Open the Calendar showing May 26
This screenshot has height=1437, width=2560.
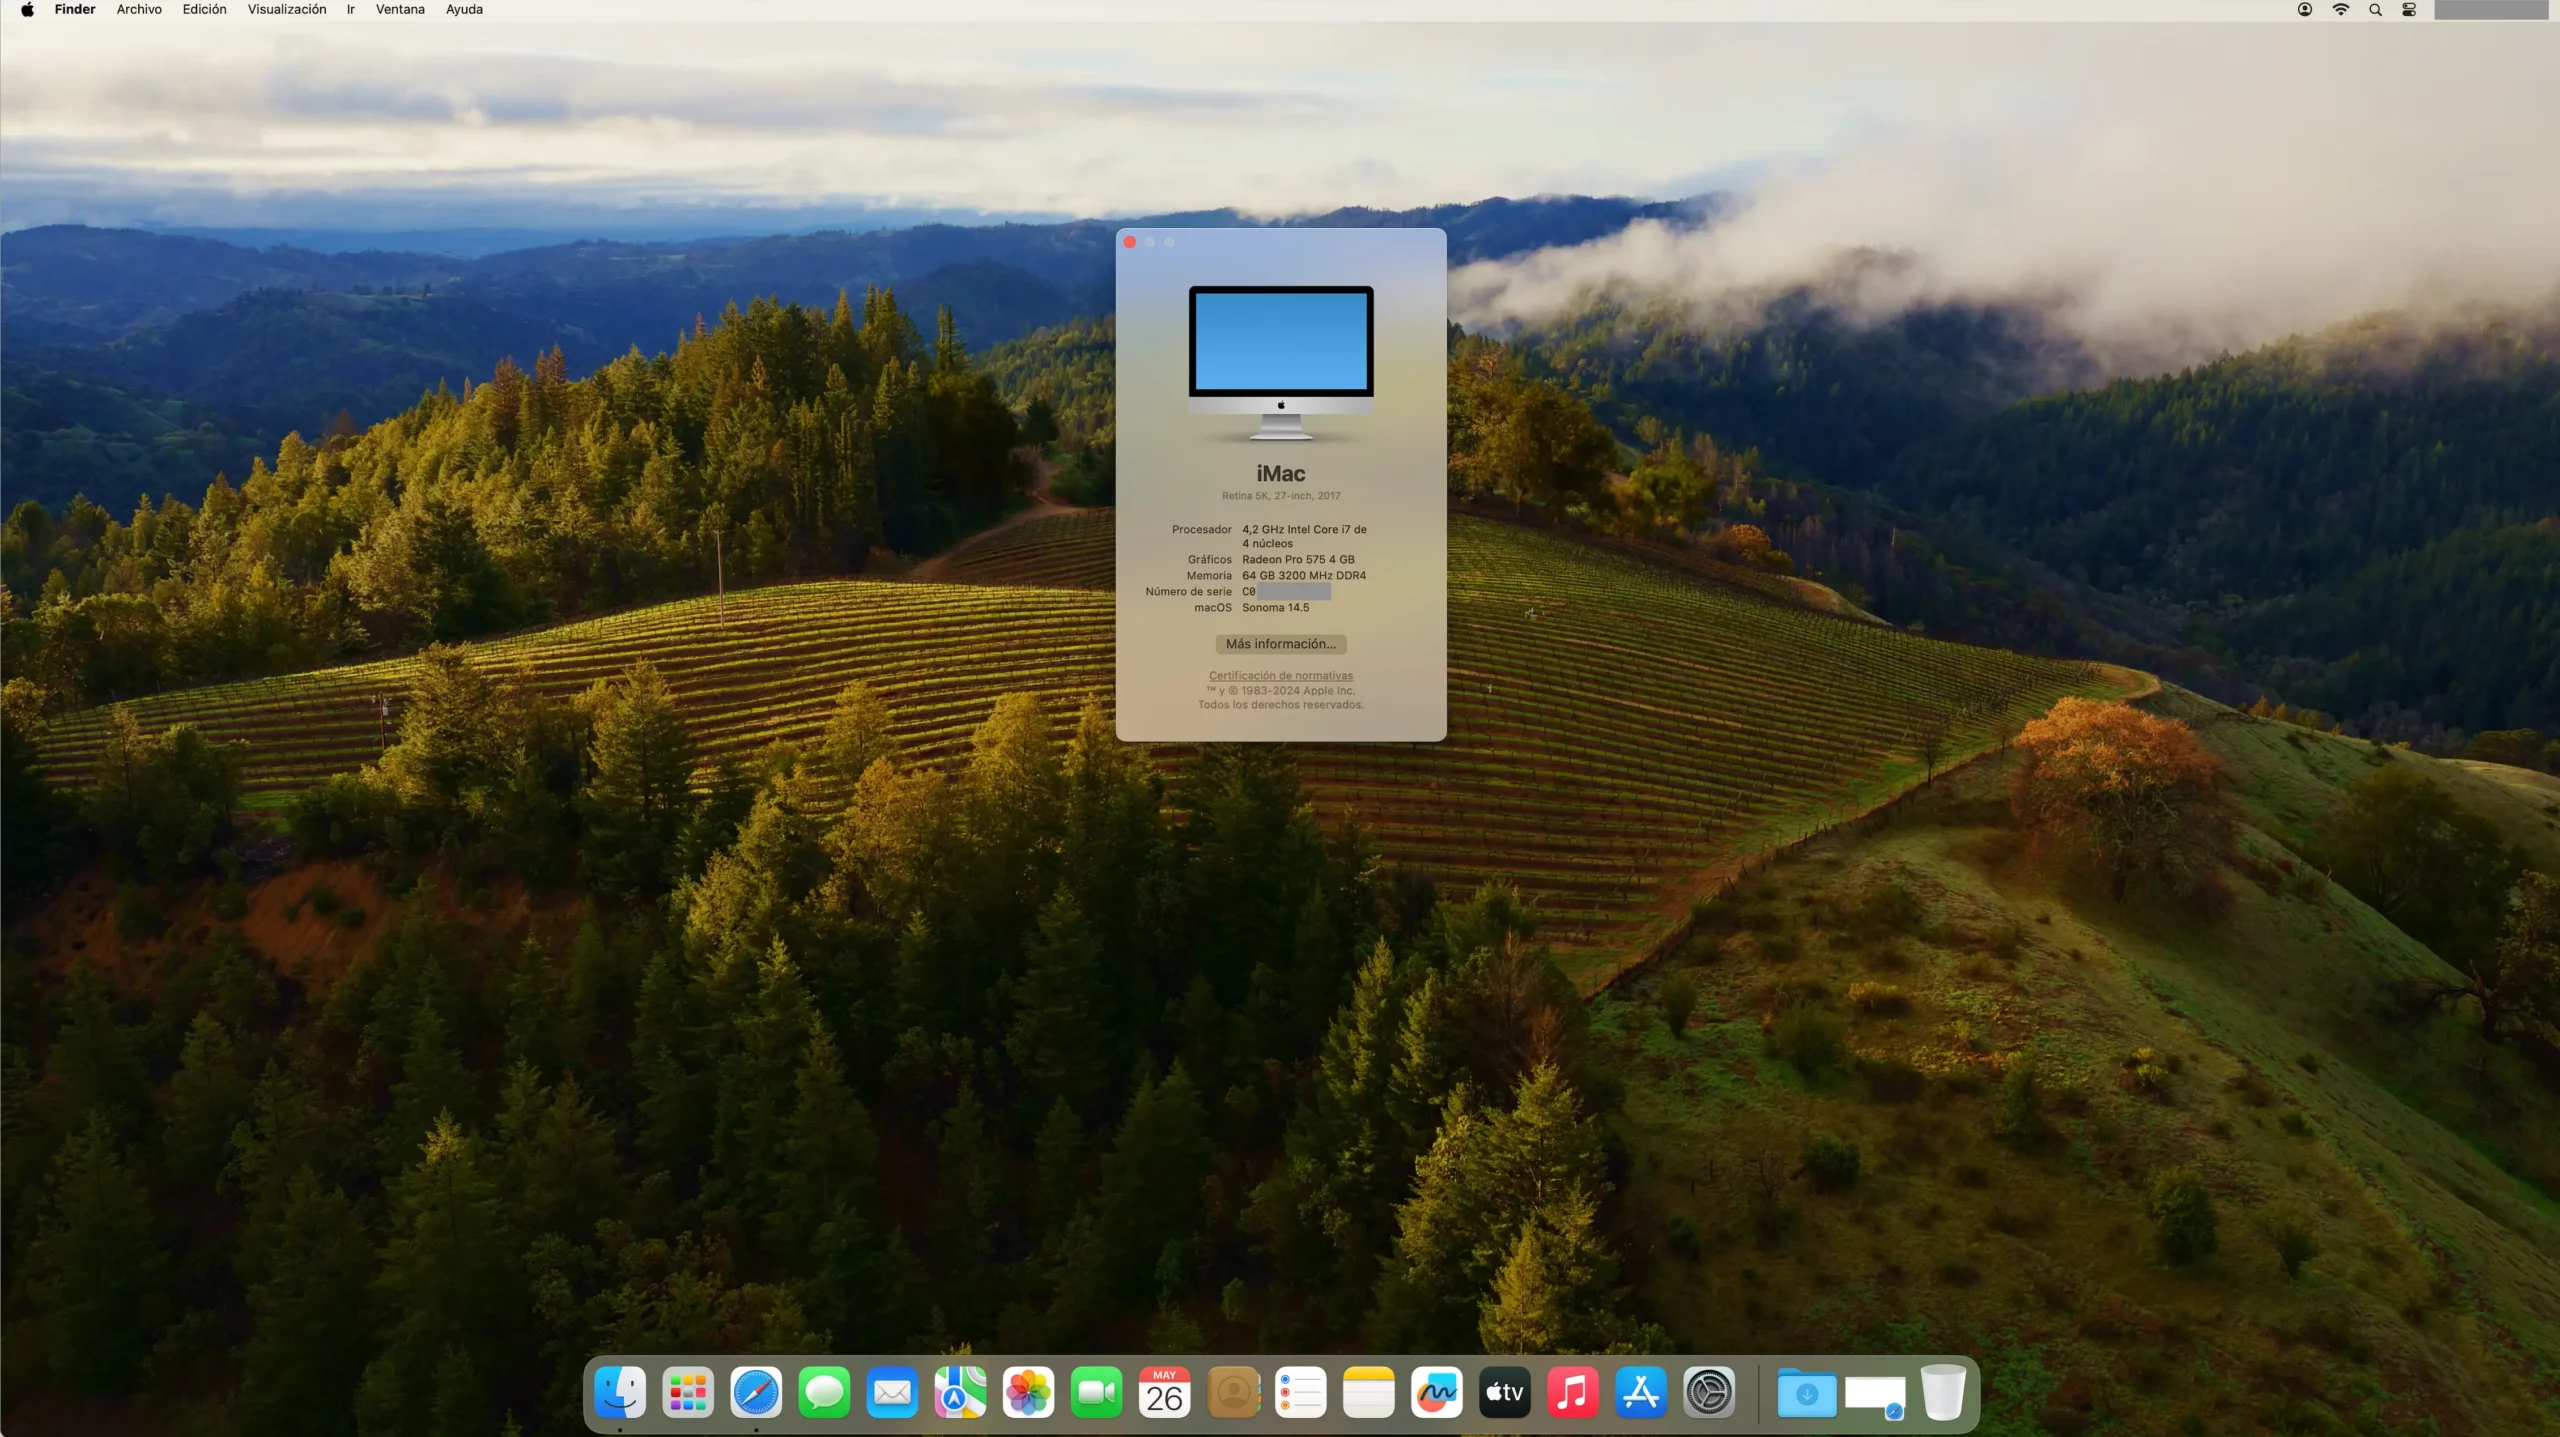click(1164, 1392)
